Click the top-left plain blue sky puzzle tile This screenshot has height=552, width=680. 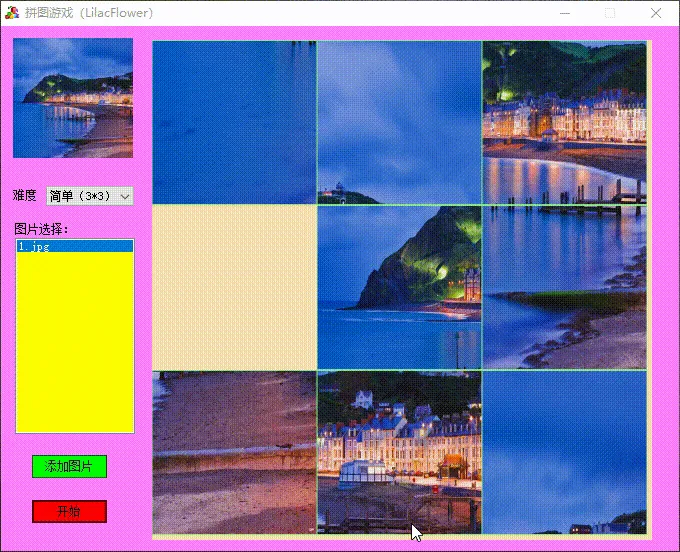234,122
